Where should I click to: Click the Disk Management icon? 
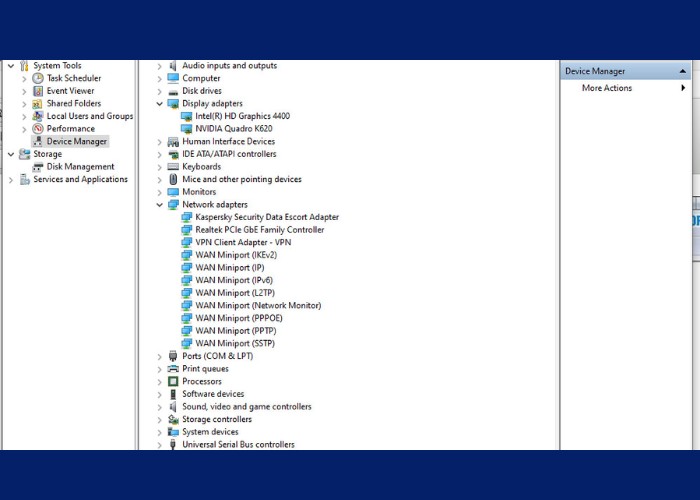click(x=38, y=167)
